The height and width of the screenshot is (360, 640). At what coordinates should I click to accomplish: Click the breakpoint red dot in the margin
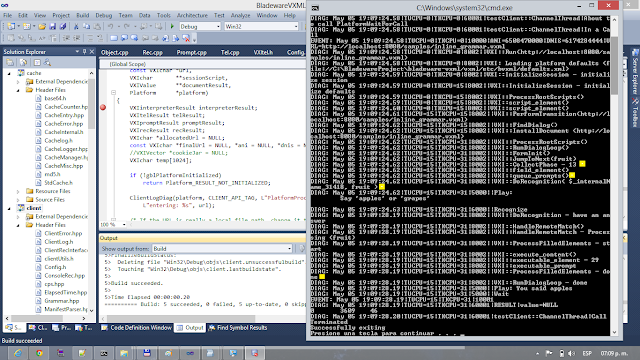103,107
